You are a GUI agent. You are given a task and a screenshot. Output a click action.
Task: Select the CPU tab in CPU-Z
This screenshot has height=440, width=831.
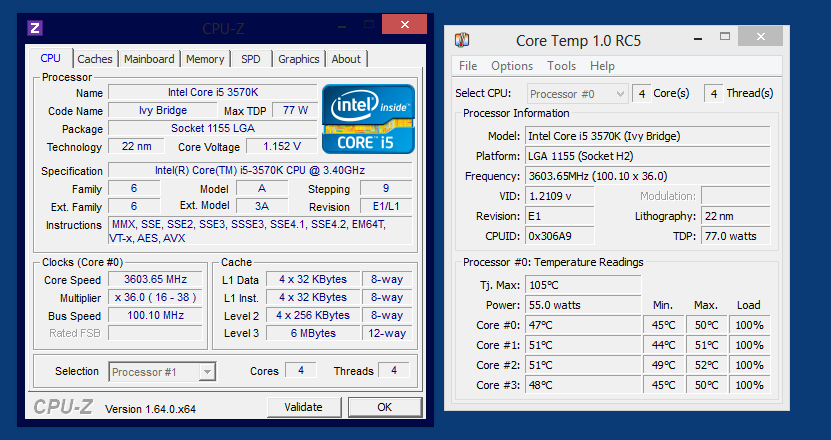click(x=50, y=58)
